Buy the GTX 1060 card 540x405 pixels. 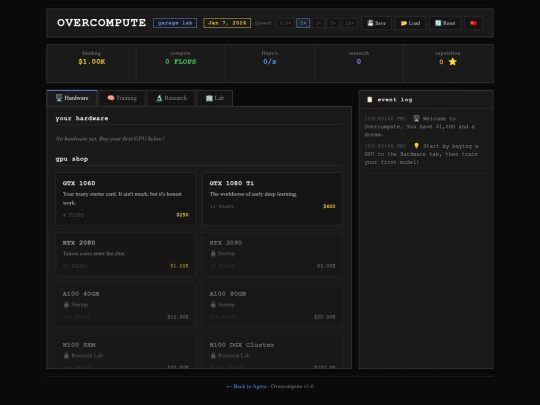125,199
